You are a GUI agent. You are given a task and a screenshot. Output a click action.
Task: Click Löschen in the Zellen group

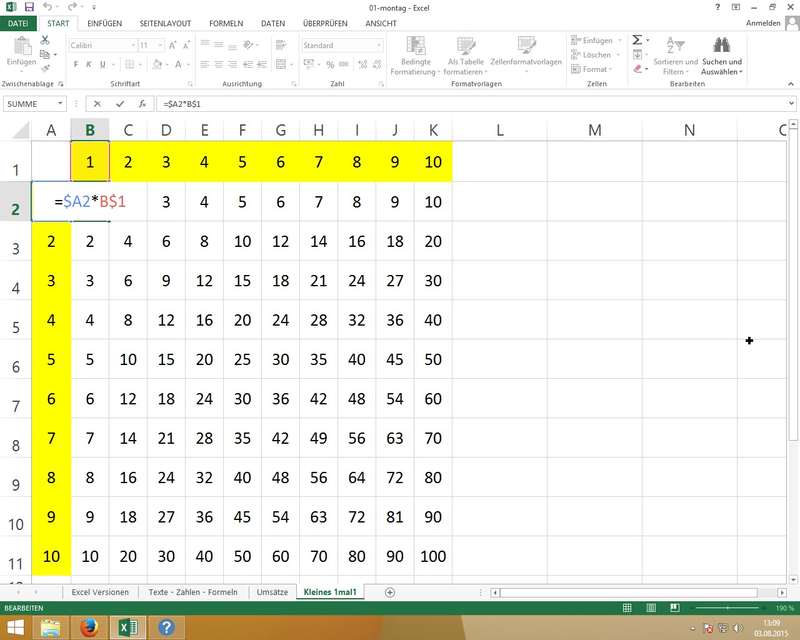[591, 55]
